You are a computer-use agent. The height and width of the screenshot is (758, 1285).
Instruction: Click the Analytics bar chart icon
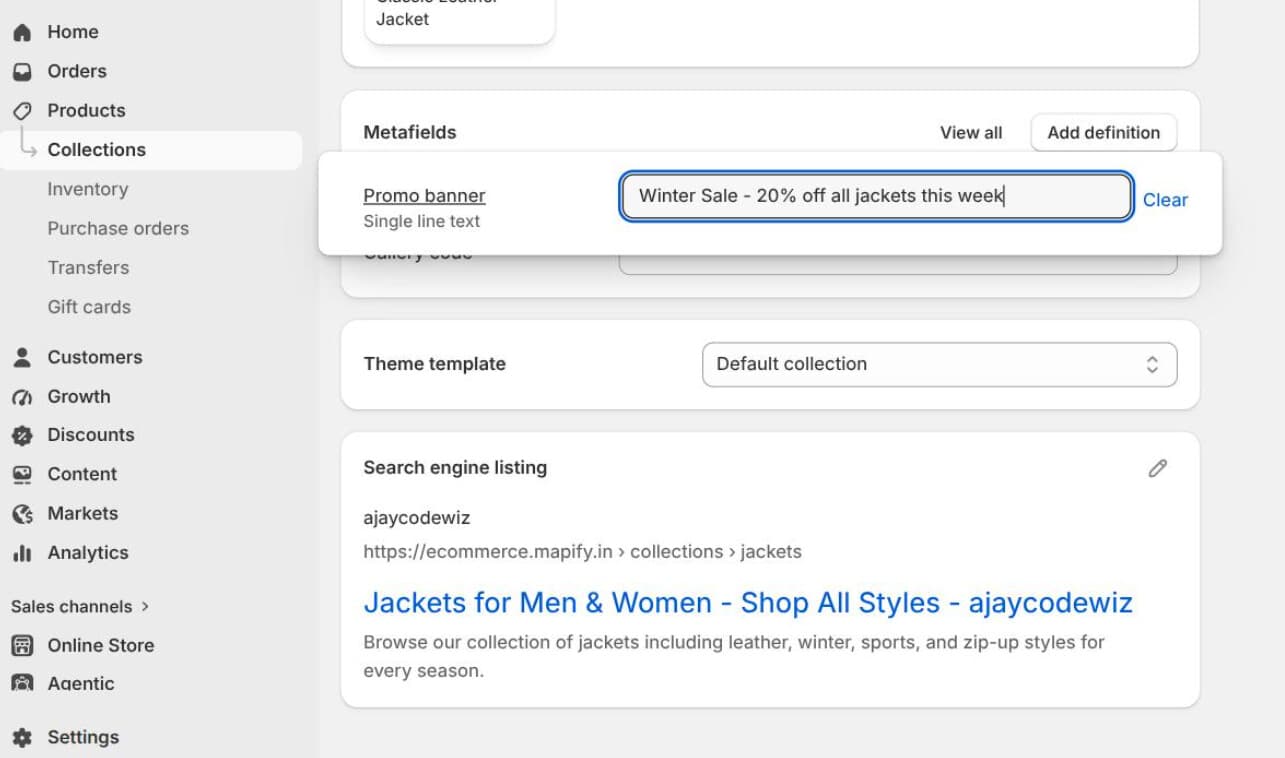point(22,553)
